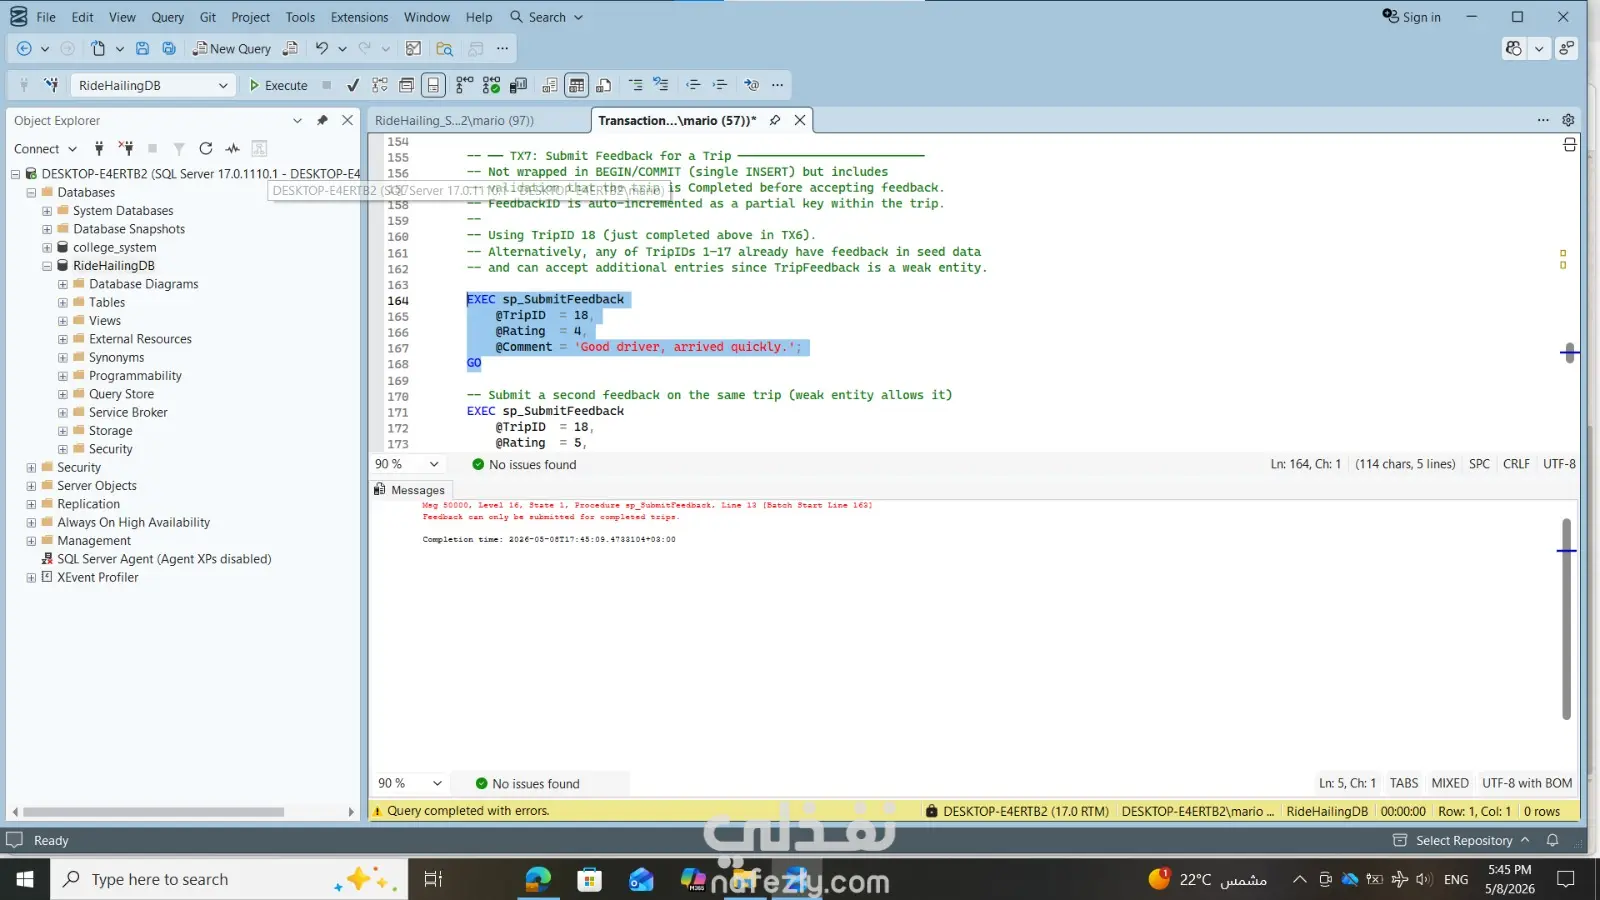Image resolution: width=1600 pixels, height=900 pixels.
Task: Open Object Explorer window position dropdown
Action: (297, 120)
